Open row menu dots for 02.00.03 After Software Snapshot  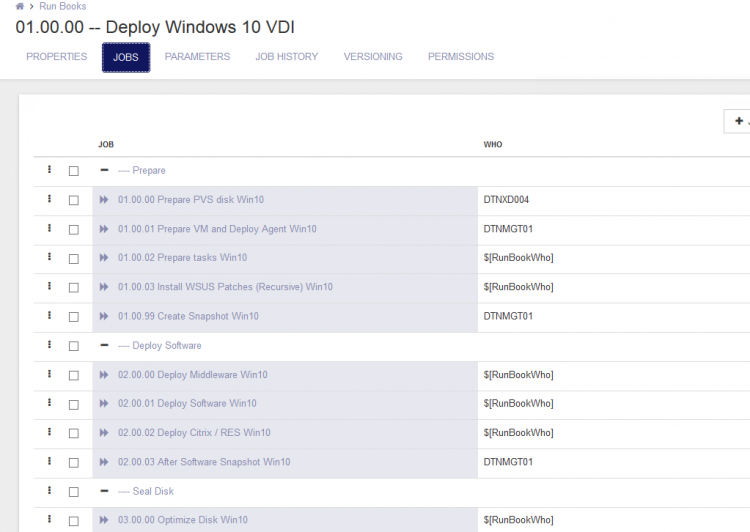tap(49, 462)
